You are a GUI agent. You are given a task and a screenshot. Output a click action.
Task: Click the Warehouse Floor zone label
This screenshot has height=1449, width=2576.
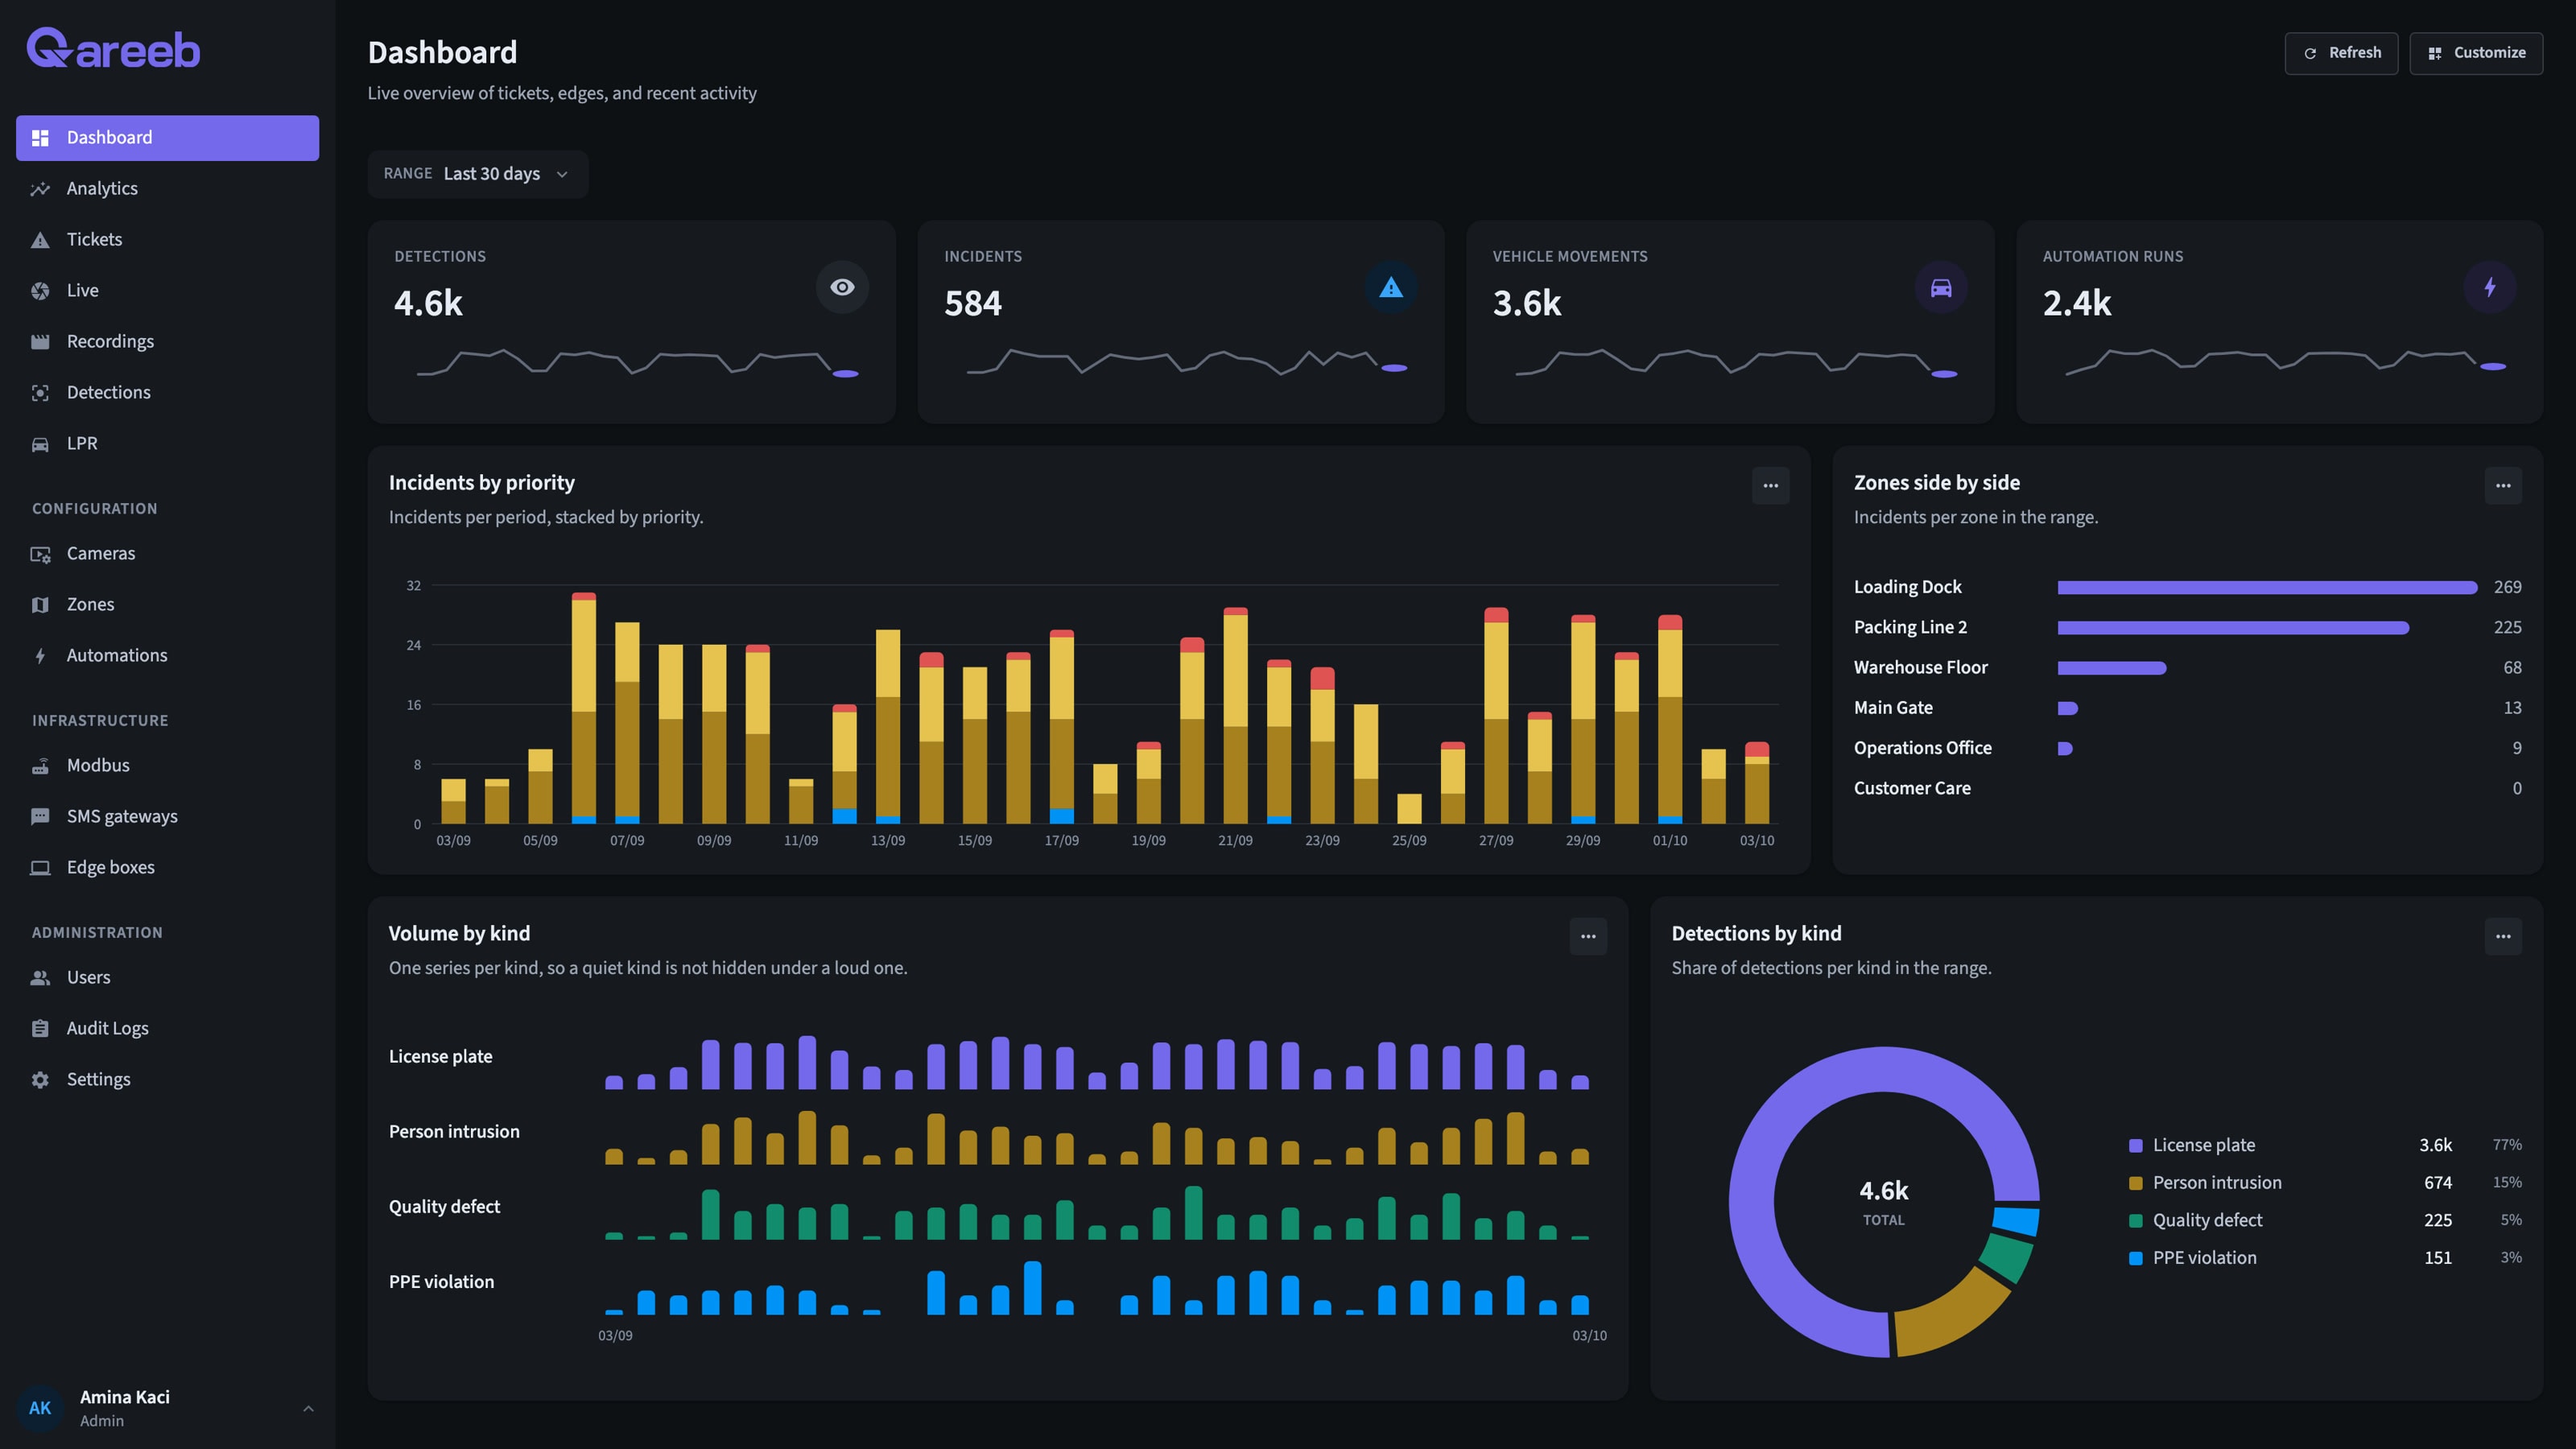pyautogui.click(x=1920, y=668)
